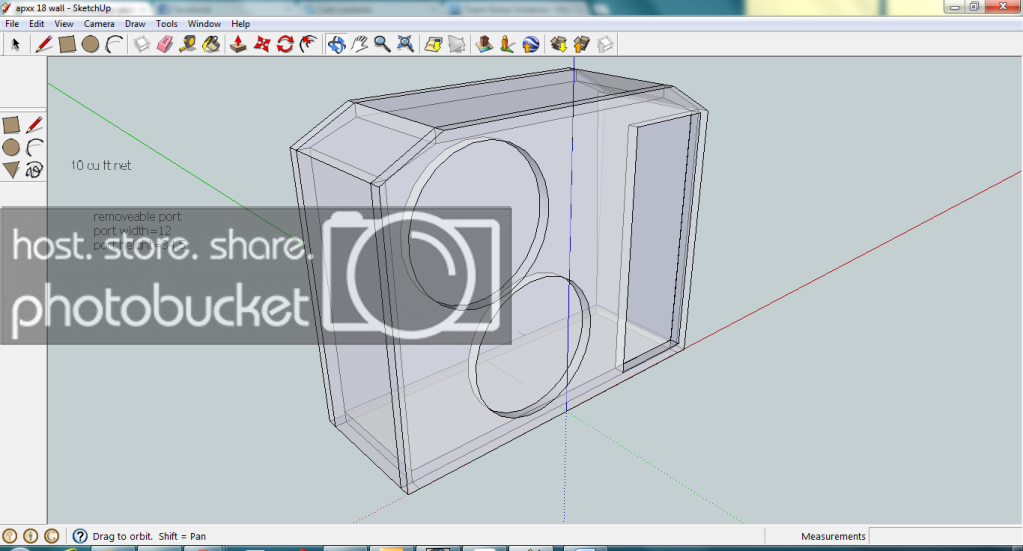Click the second round status bar icon
This screenshot has height=551, width=1023.
(x=31, y=536)
